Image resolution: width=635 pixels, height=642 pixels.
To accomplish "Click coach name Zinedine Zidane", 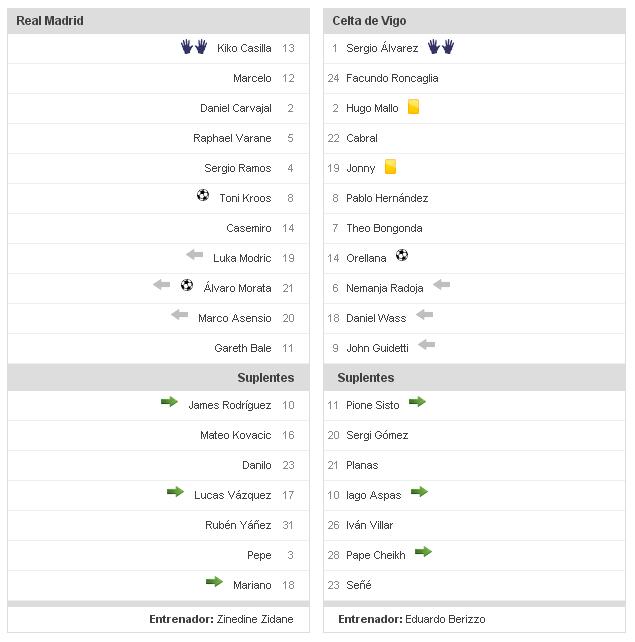I will [255, 619].
